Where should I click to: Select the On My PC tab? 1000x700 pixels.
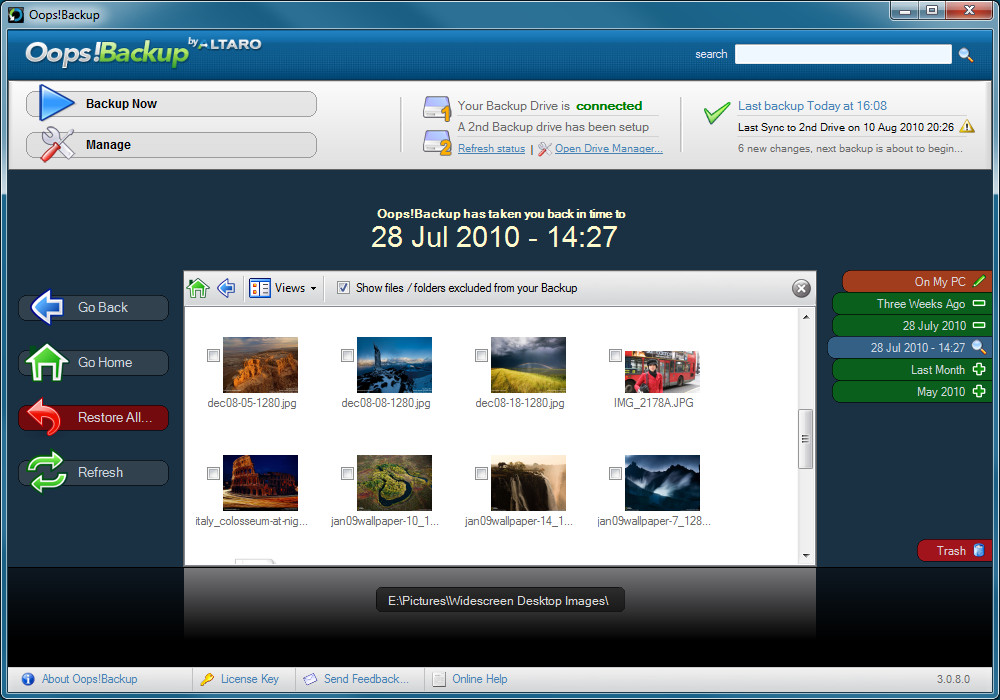916,281
